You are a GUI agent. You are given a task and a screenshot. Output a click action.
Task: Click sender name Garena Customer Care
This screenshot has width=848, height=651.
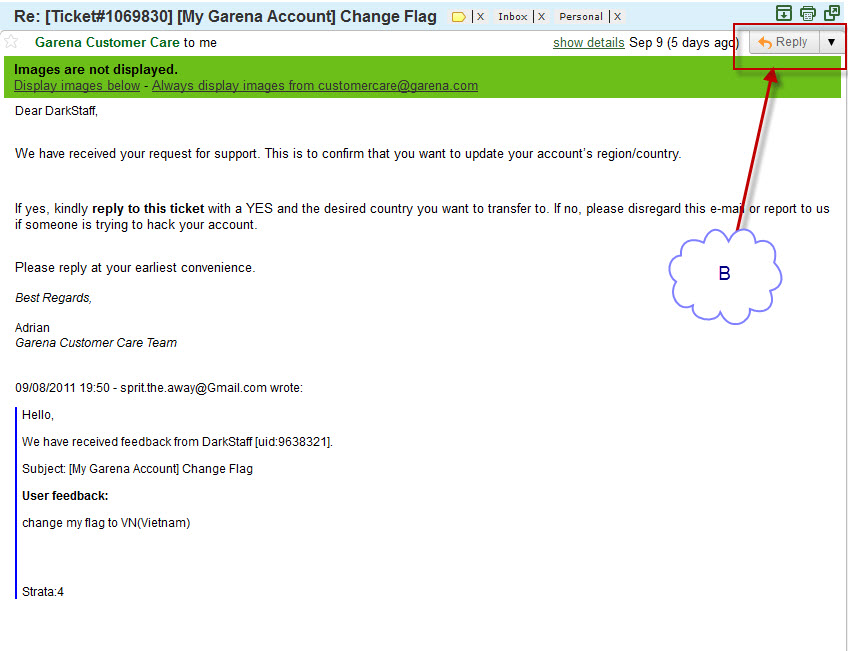point(107,42)
